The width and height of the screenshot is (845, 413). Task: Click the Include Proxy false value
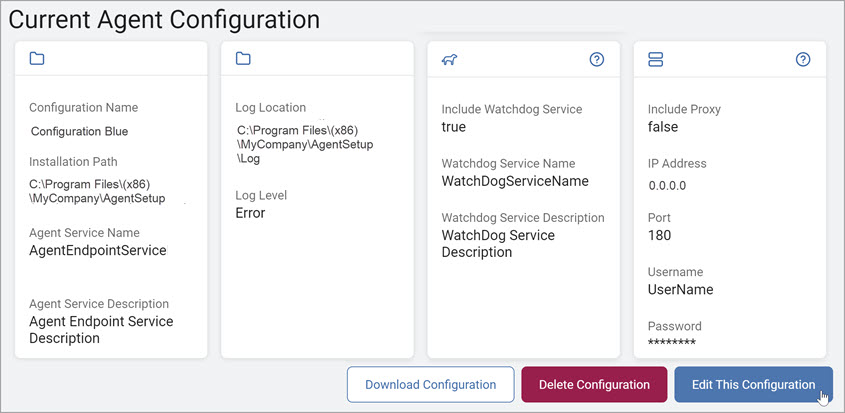point(663,127)
